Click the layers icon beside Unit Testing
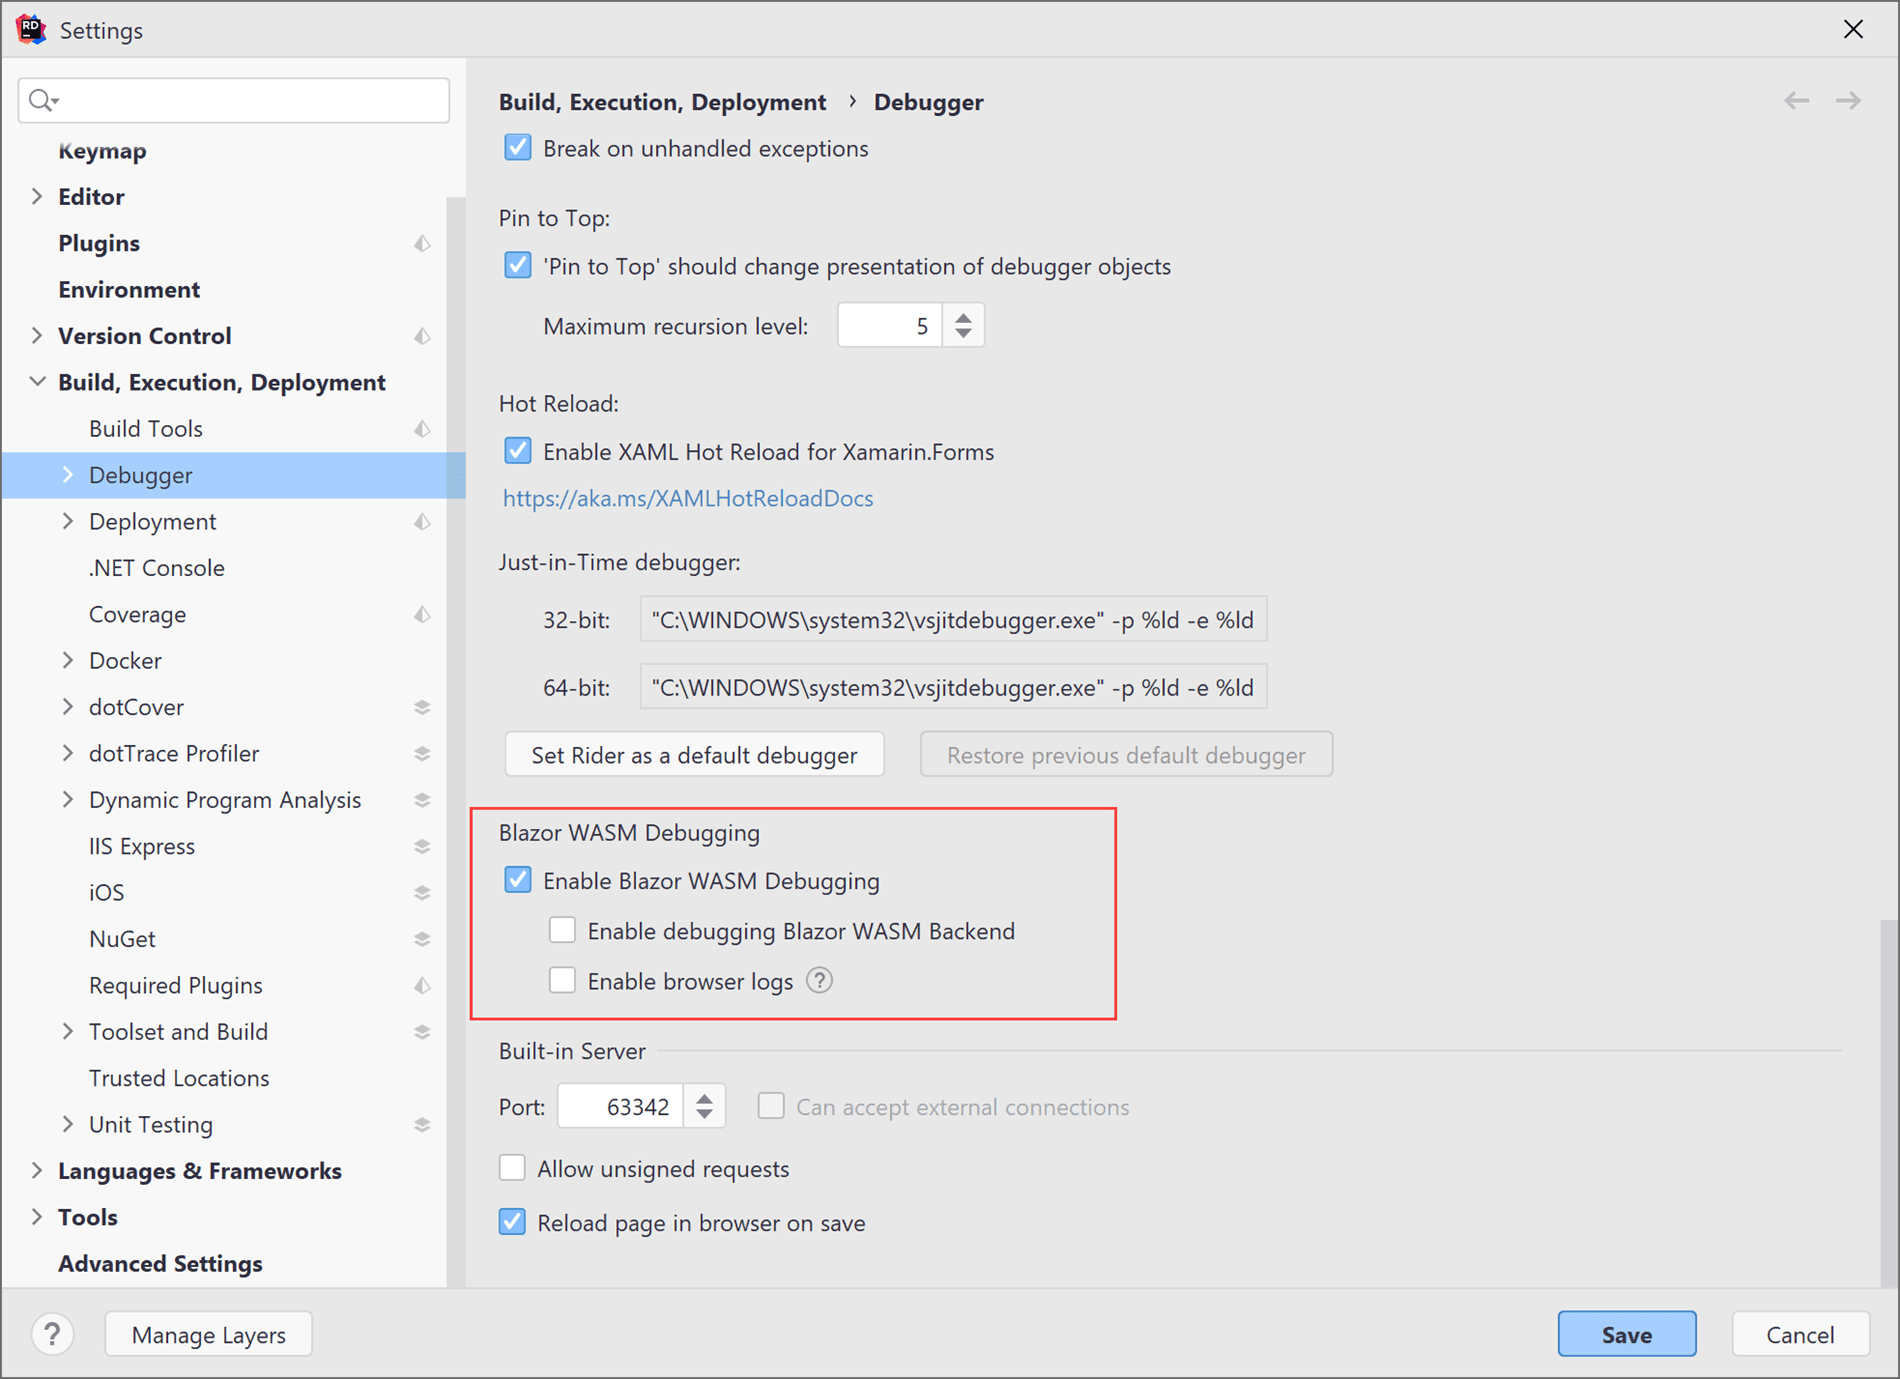 423,1124
